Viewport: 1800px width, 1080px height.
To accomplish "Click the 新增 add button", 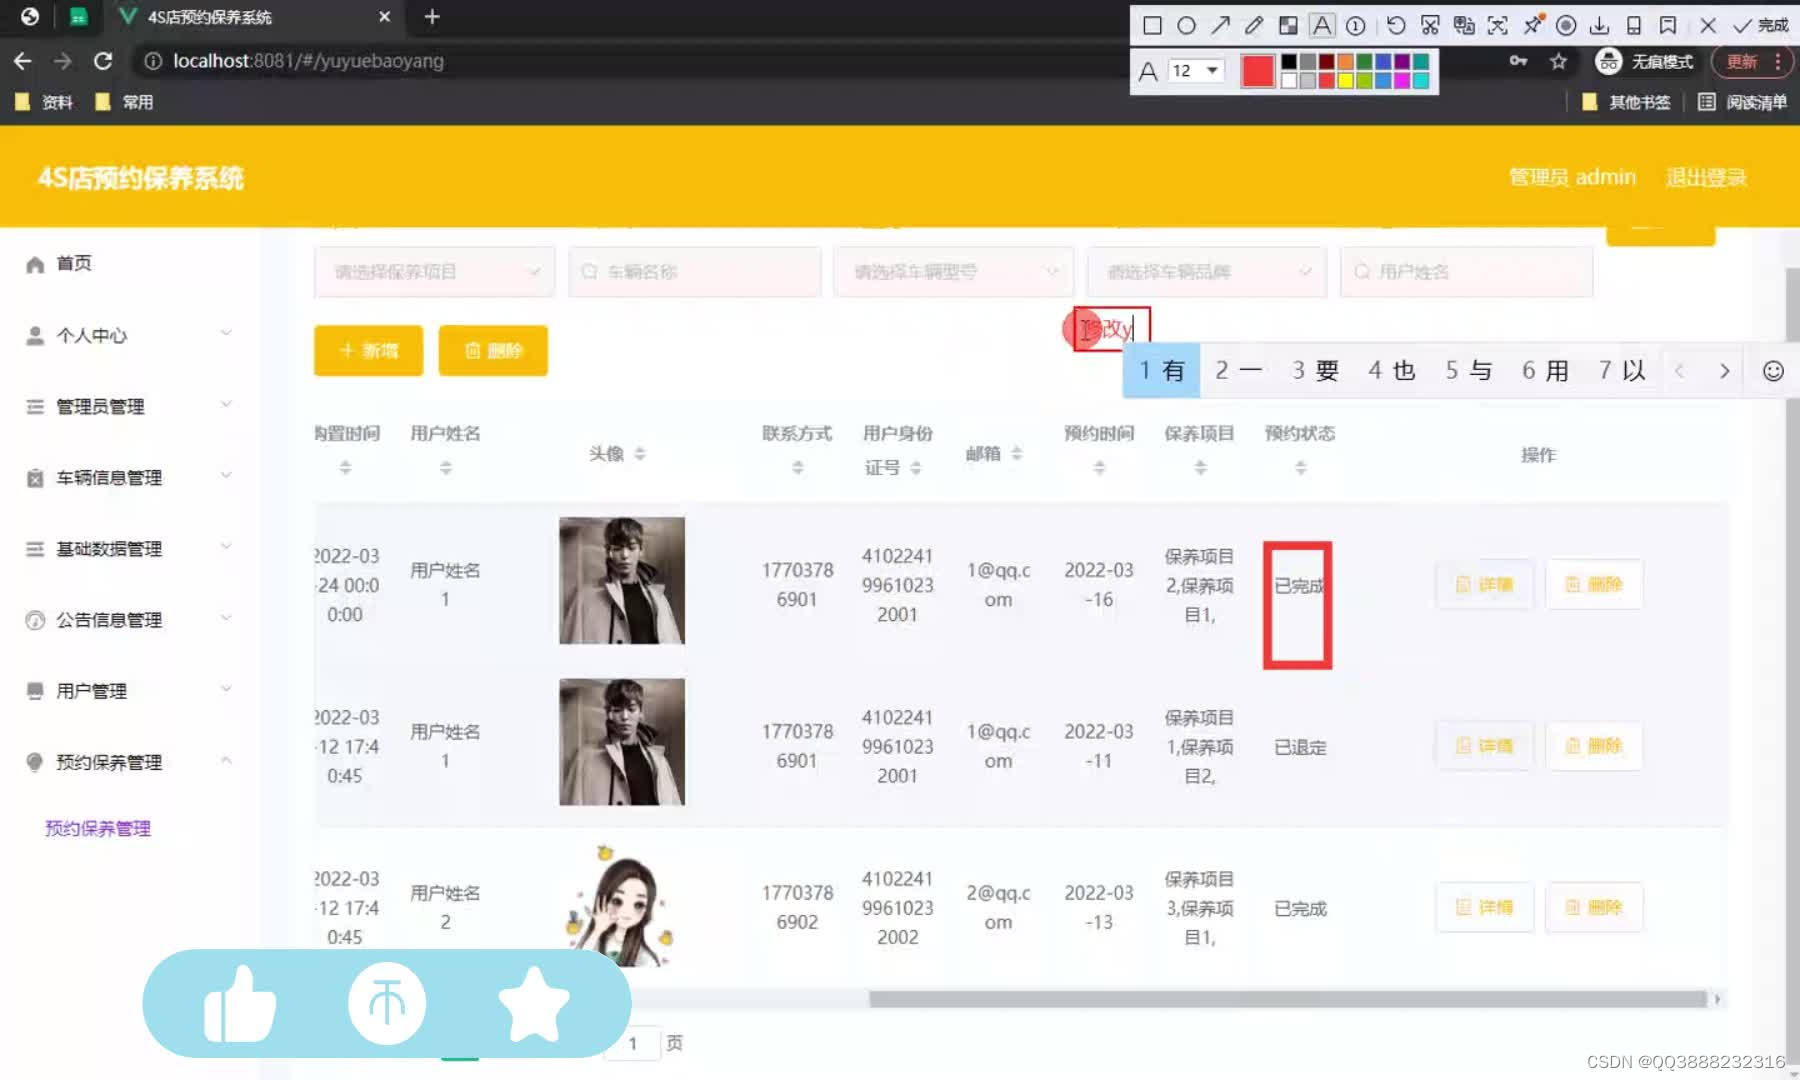I will pos(367,351).
